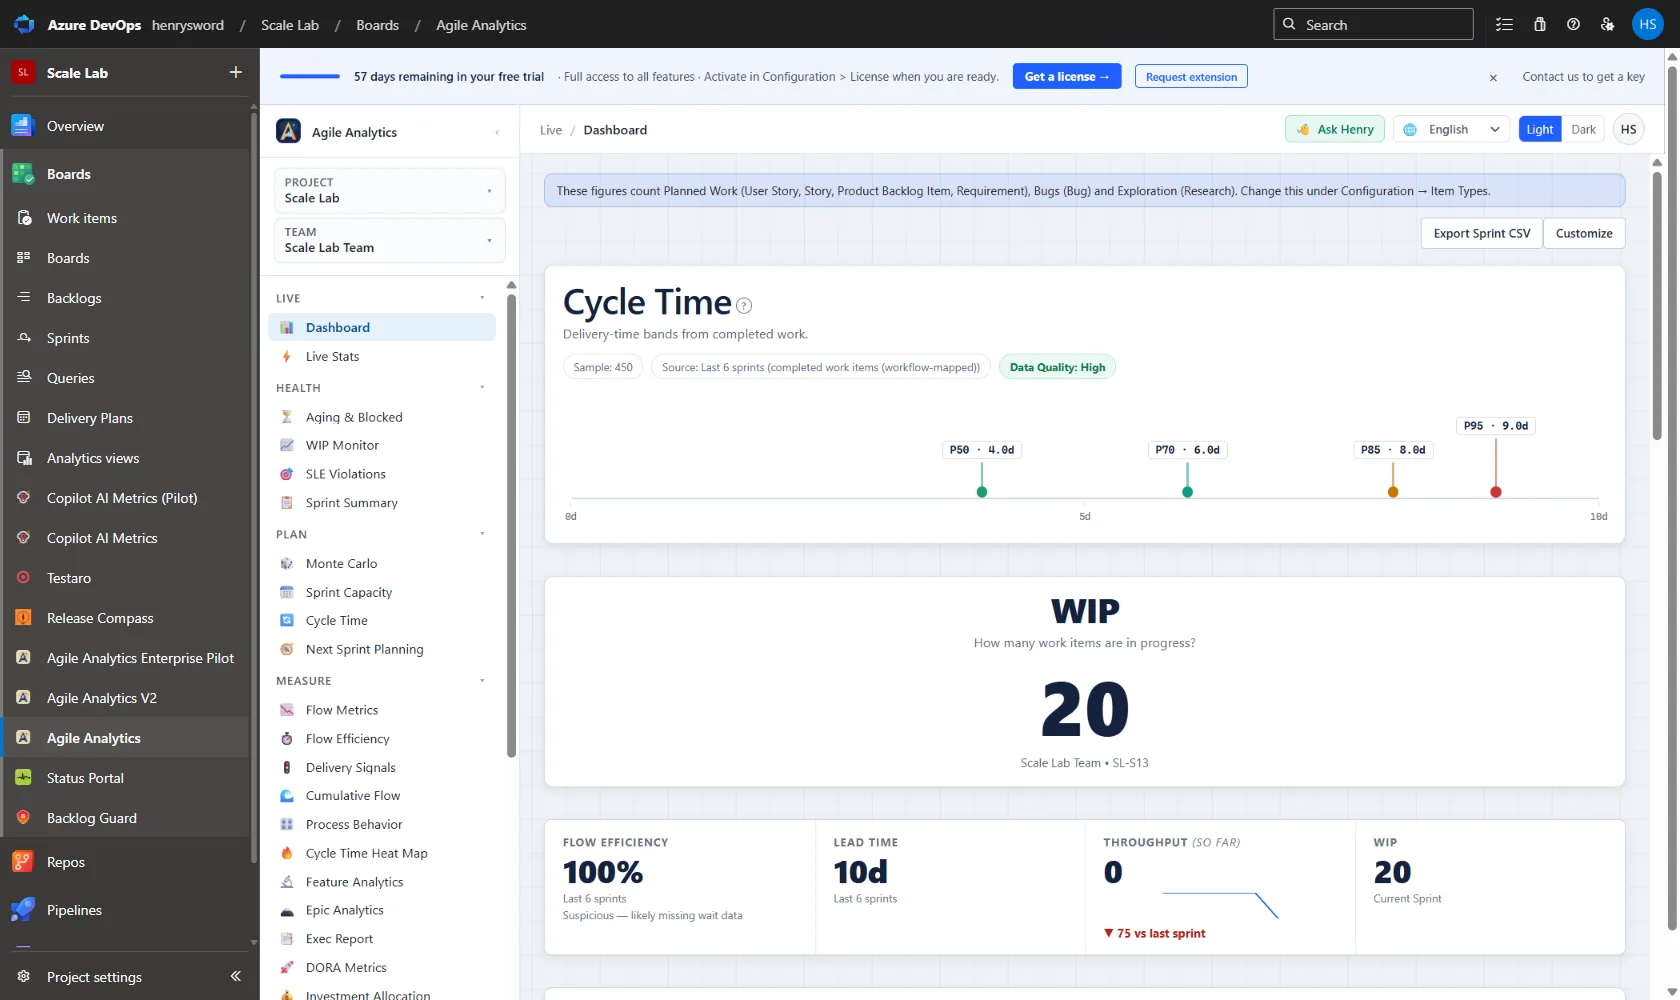Collapse the Agile Analytics panel chevron
This screenshot has height=1000, width=1680.
pyautogui.click(x=497, y=132)
